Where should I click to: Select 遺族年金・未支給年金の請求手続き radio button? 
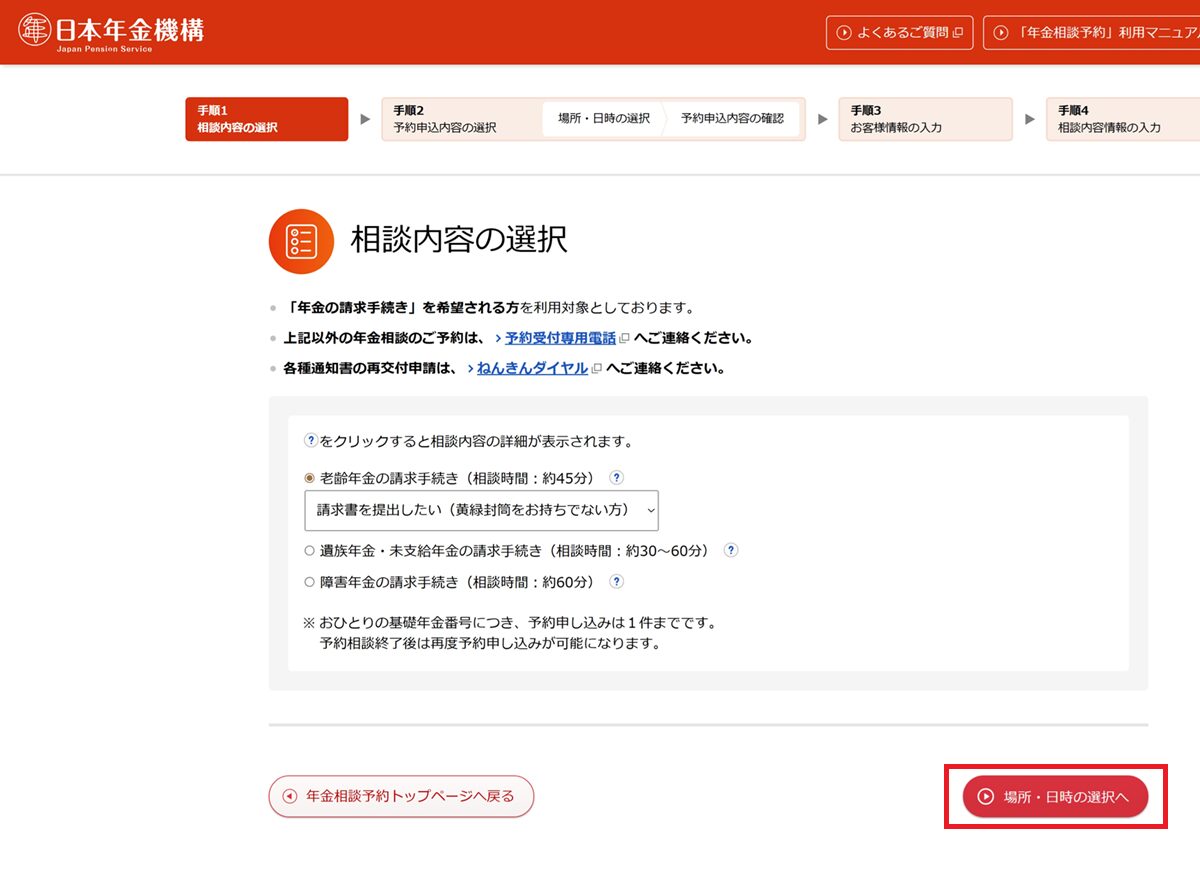[309, 550]
